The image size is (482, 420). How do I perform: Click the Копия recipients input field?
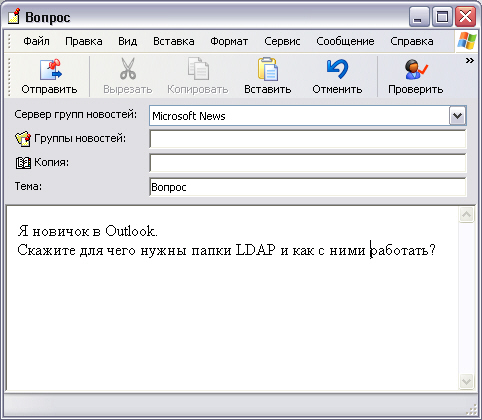click(x=308, y=163)
